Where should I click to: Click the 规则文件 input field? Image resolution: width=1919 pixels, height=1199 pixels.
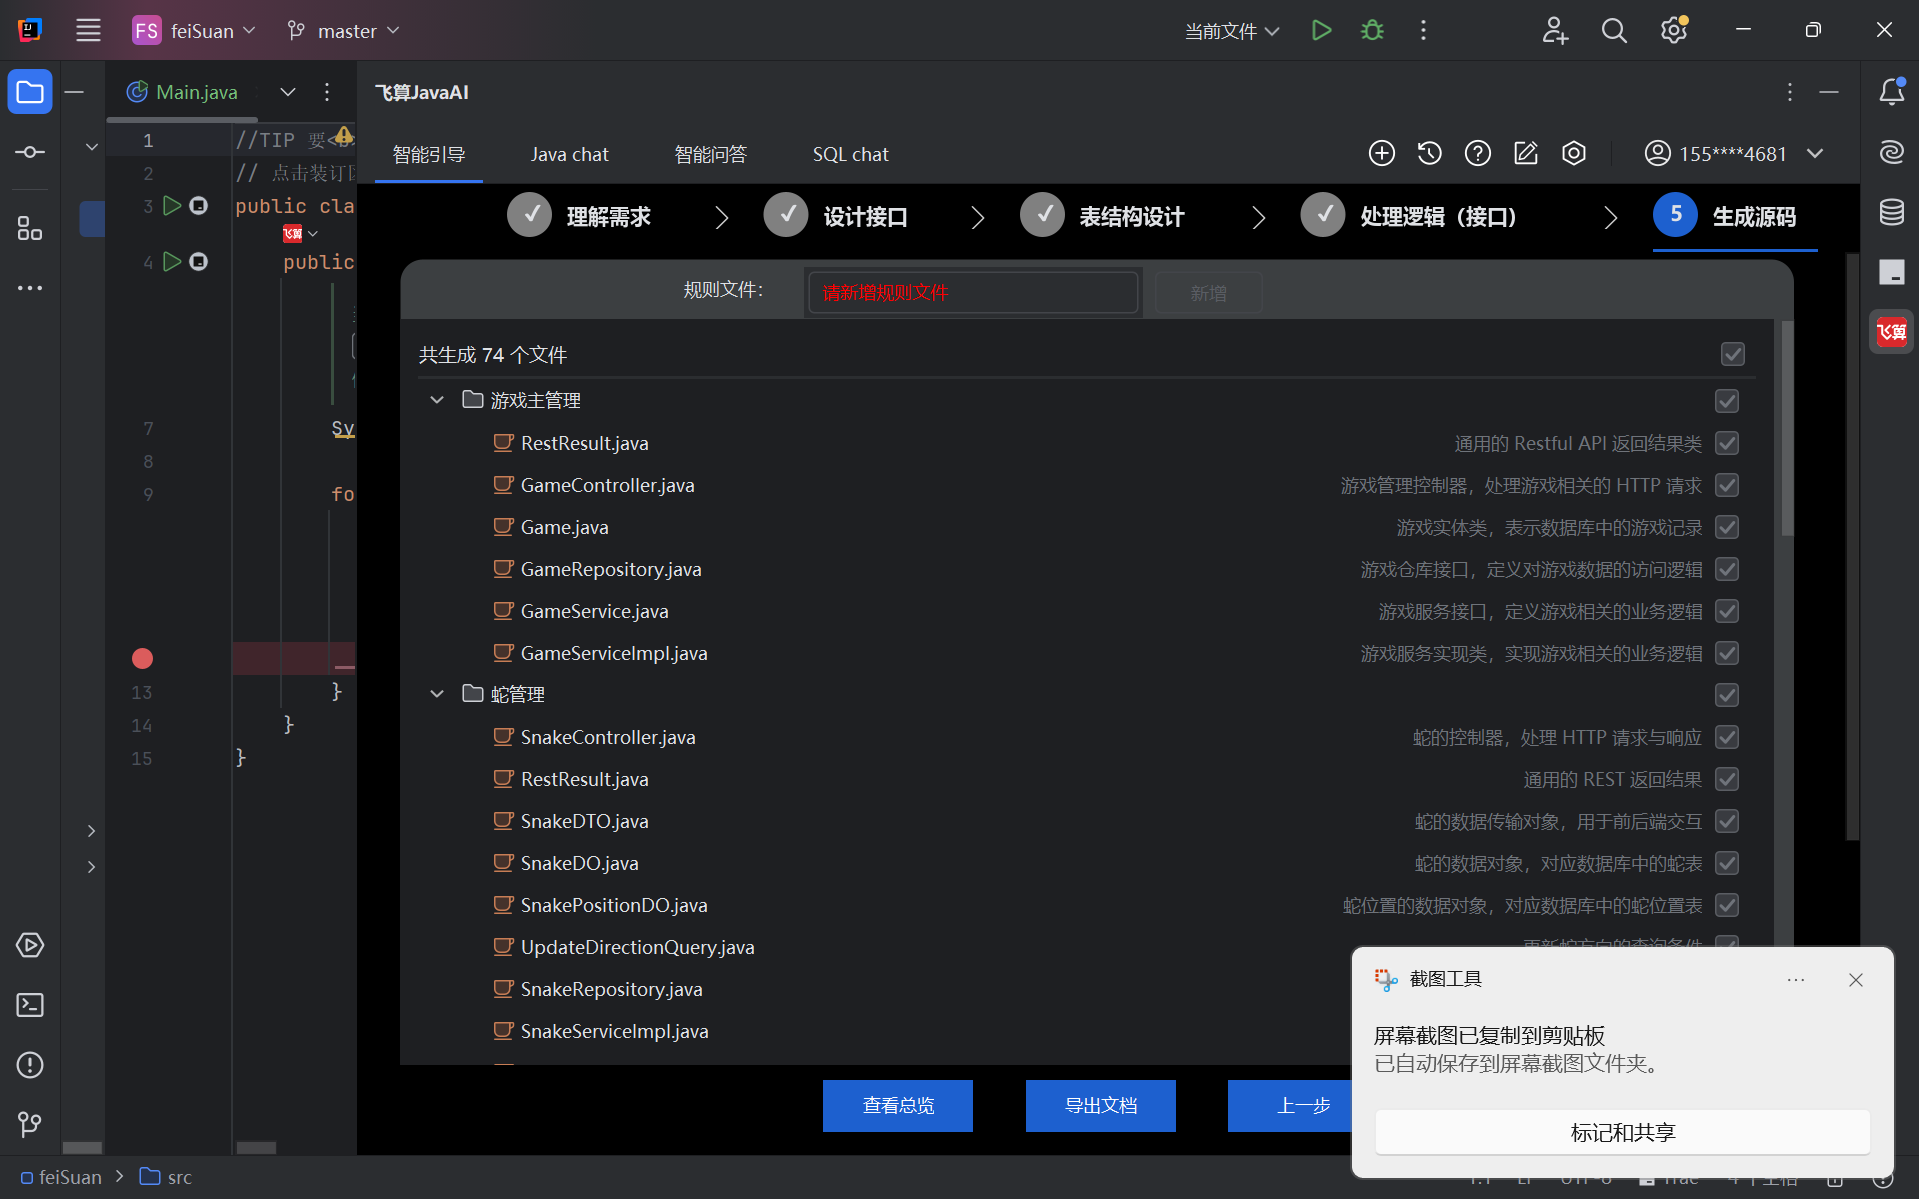[x=973, y=292]
